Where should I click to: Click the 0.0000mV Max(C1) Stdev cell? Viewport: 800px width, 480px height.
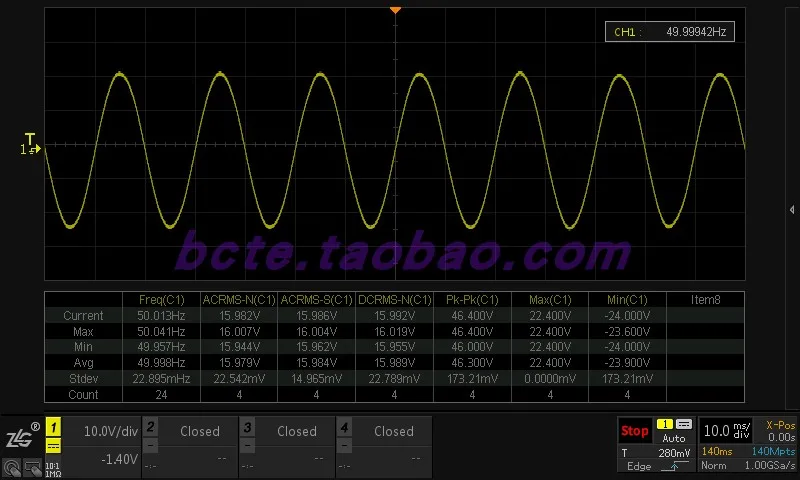pyautogui.click(x=550, y=379)
